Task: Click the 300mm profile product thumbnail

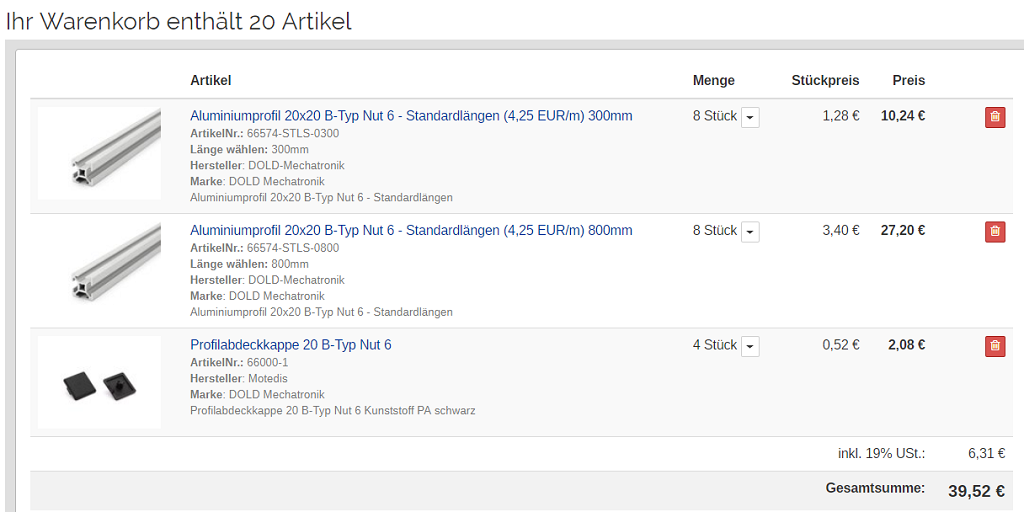Action: pos(100,153)
